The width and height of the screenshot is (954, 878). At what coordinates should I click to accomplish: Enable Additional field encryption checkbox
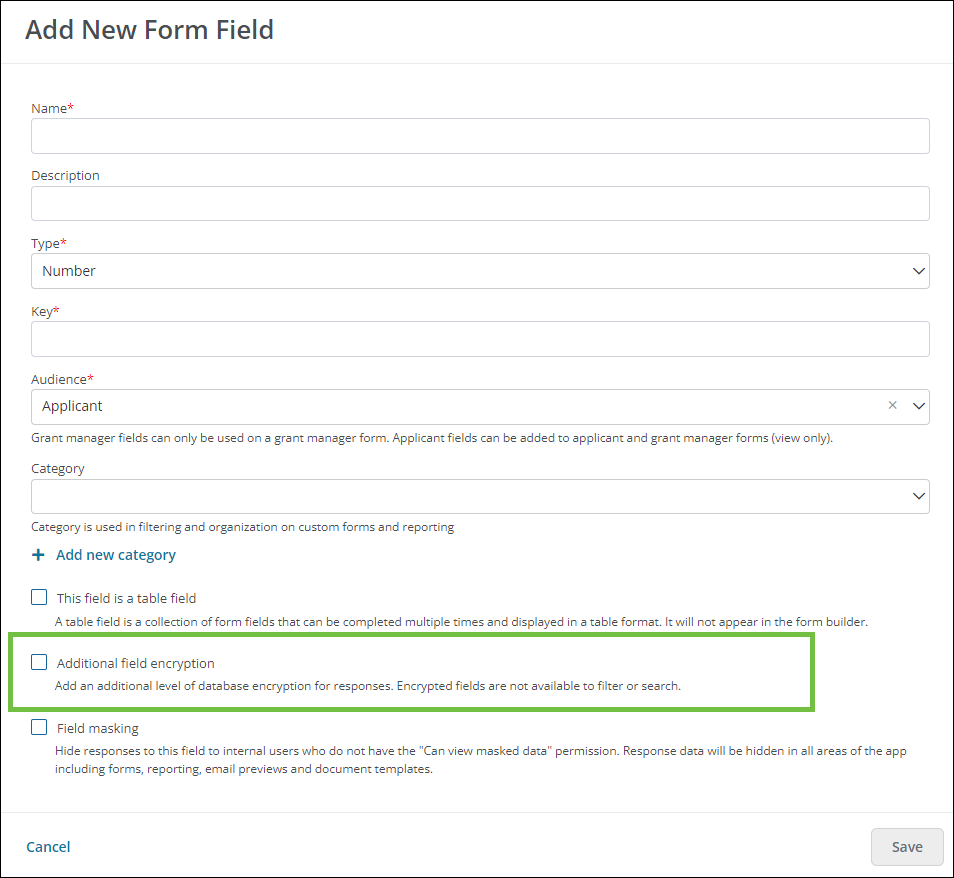pos(39,662)
